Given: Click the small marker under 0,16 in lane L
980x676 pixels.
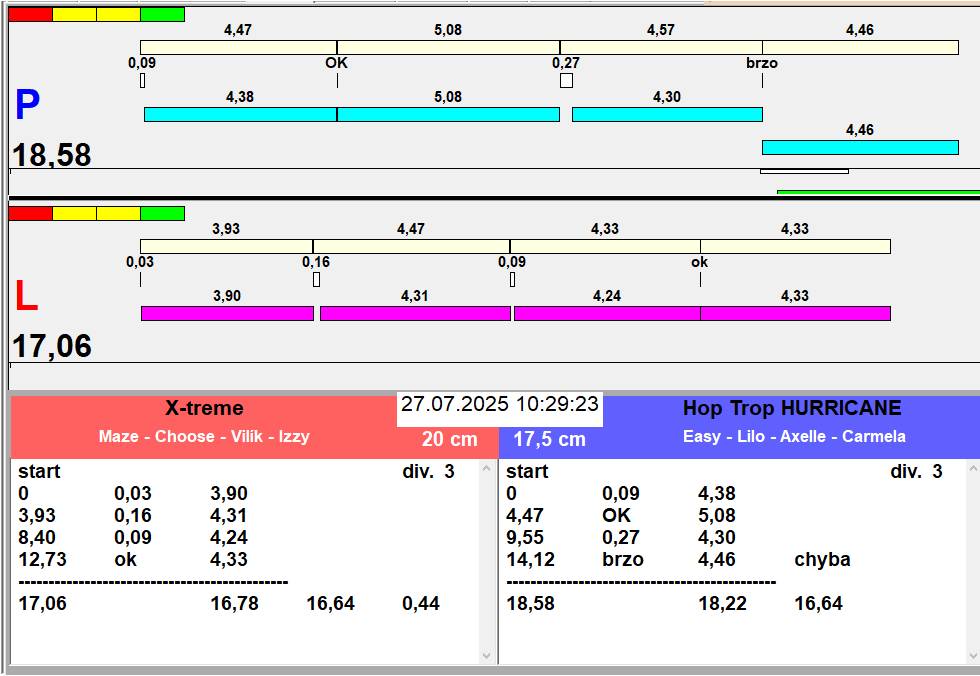Looking at the screenshot, I should click(x=316, y=280).
